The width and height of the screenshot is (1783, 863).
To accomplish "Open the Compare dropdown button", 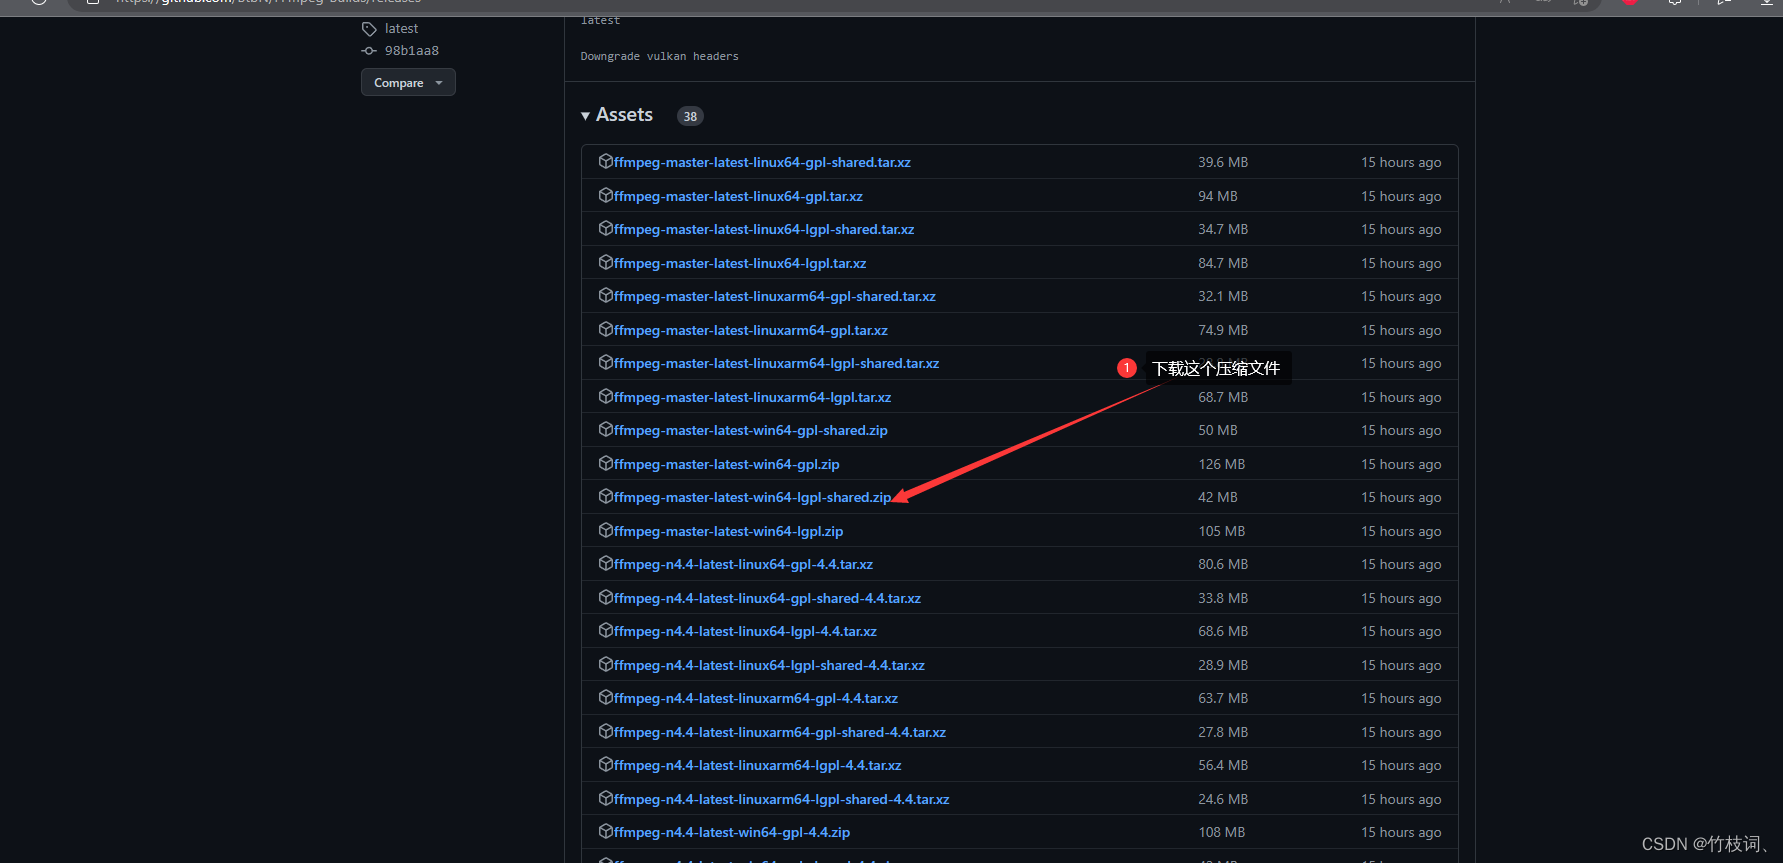I will click(x=408, y=82).
